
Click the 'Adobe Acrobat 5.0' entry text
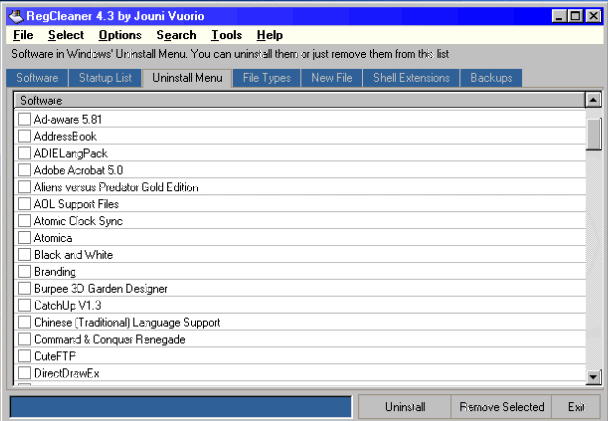click(x=78, y=170)
